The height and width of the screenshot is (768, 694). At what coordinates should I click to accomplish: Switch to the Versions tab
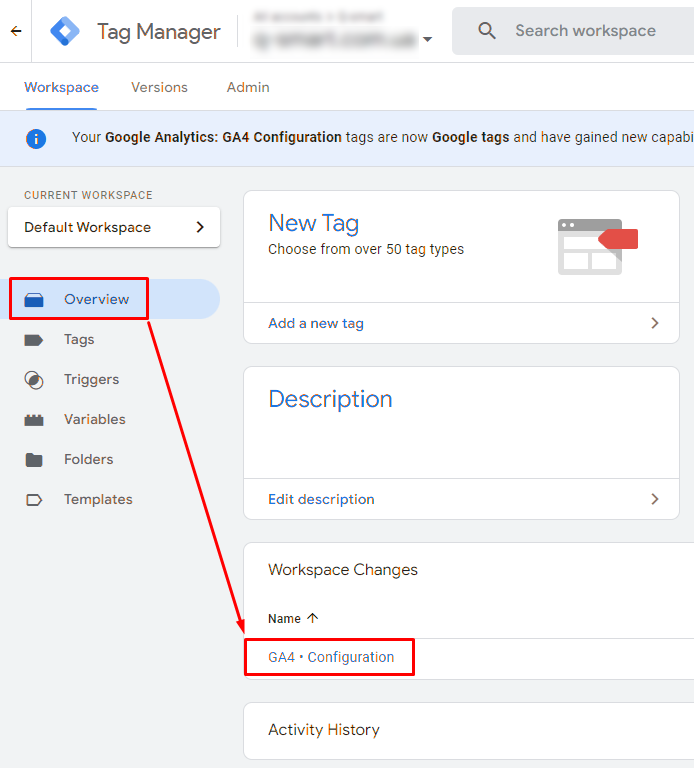point(159,87)
